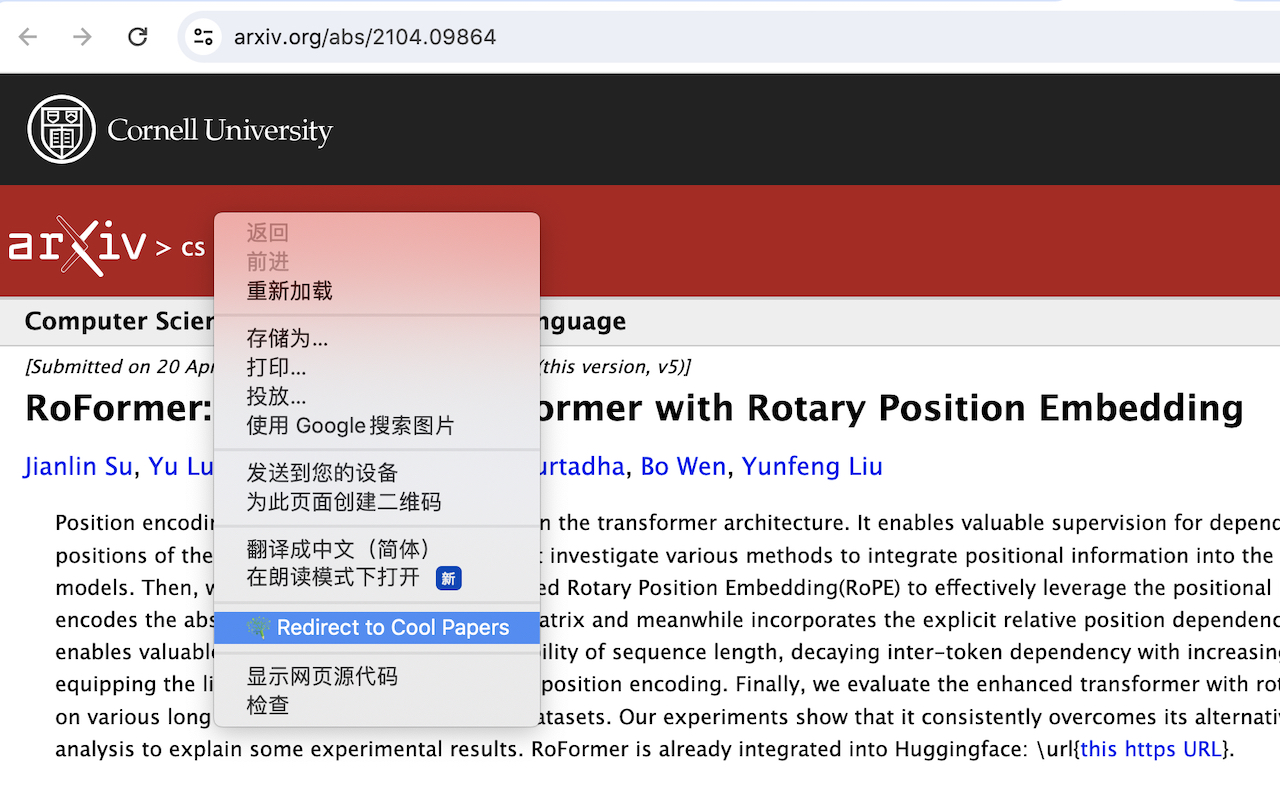1280x800 pixels.
Task: Click the arXiv logo
Action: pyautogui.click(x=78, y=245)
